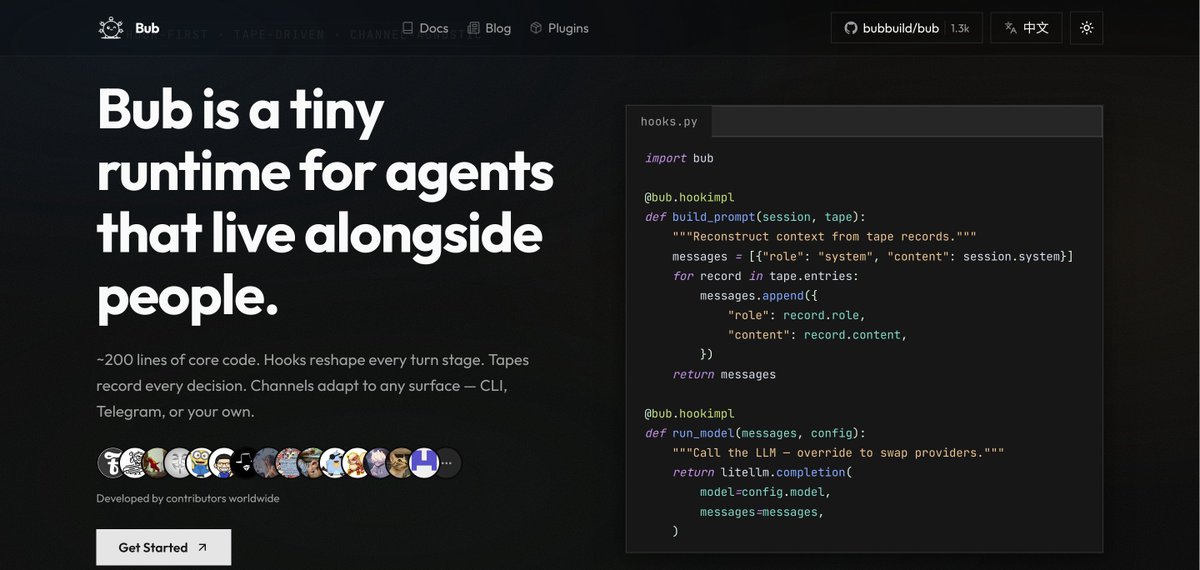The image size is (1200, 570).
Task: Open the Docs menu item
Action: coord(425,28)
